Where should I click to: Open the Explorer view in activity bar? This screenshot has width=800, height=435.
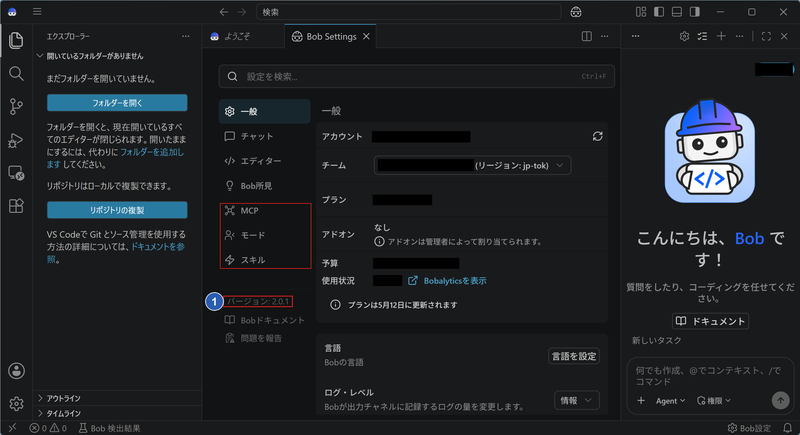coord(16,40)
